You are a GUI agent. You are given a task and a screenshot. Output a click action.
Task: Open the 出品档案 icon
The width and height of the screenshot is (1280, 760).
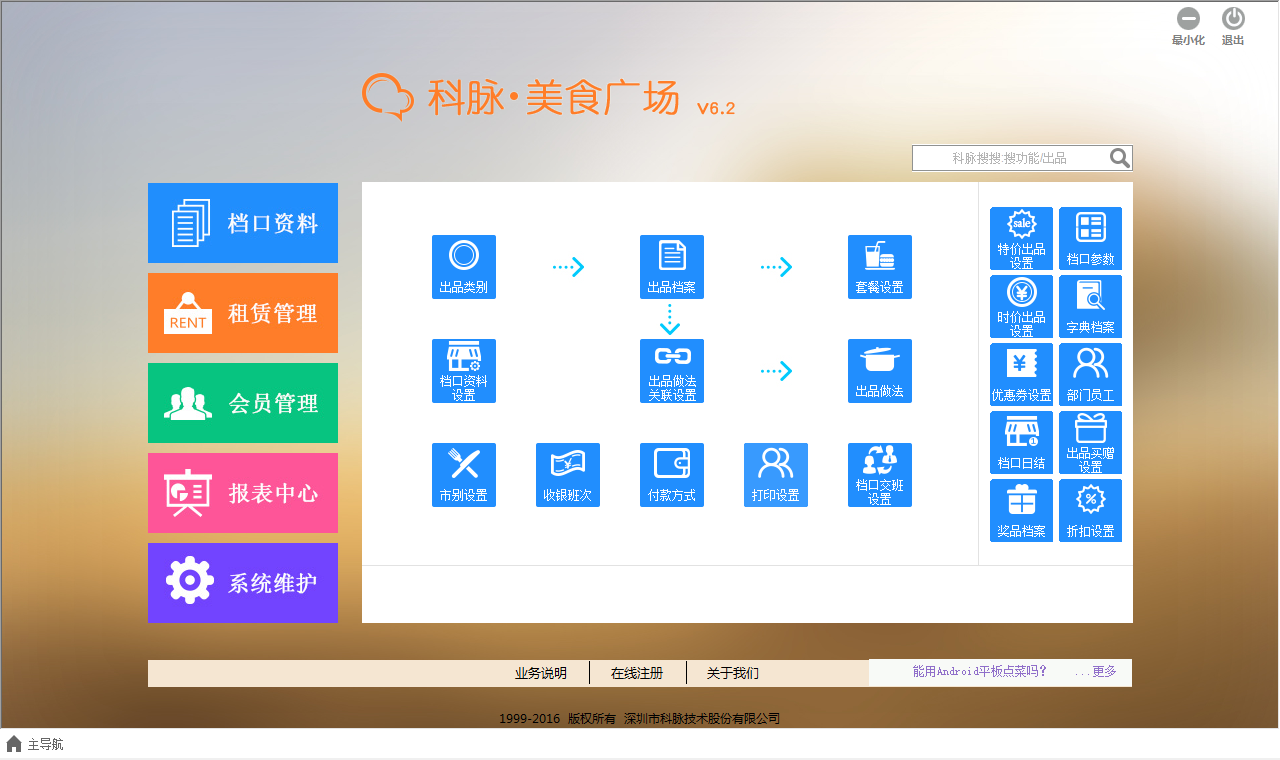pos(671,267)
